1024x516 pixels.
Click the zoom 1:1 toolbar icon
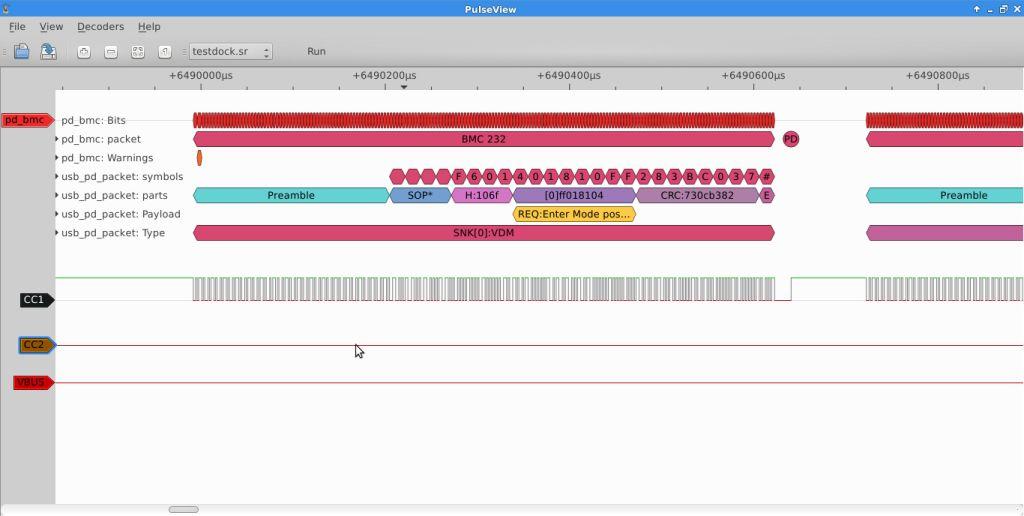tap(165, 52)
